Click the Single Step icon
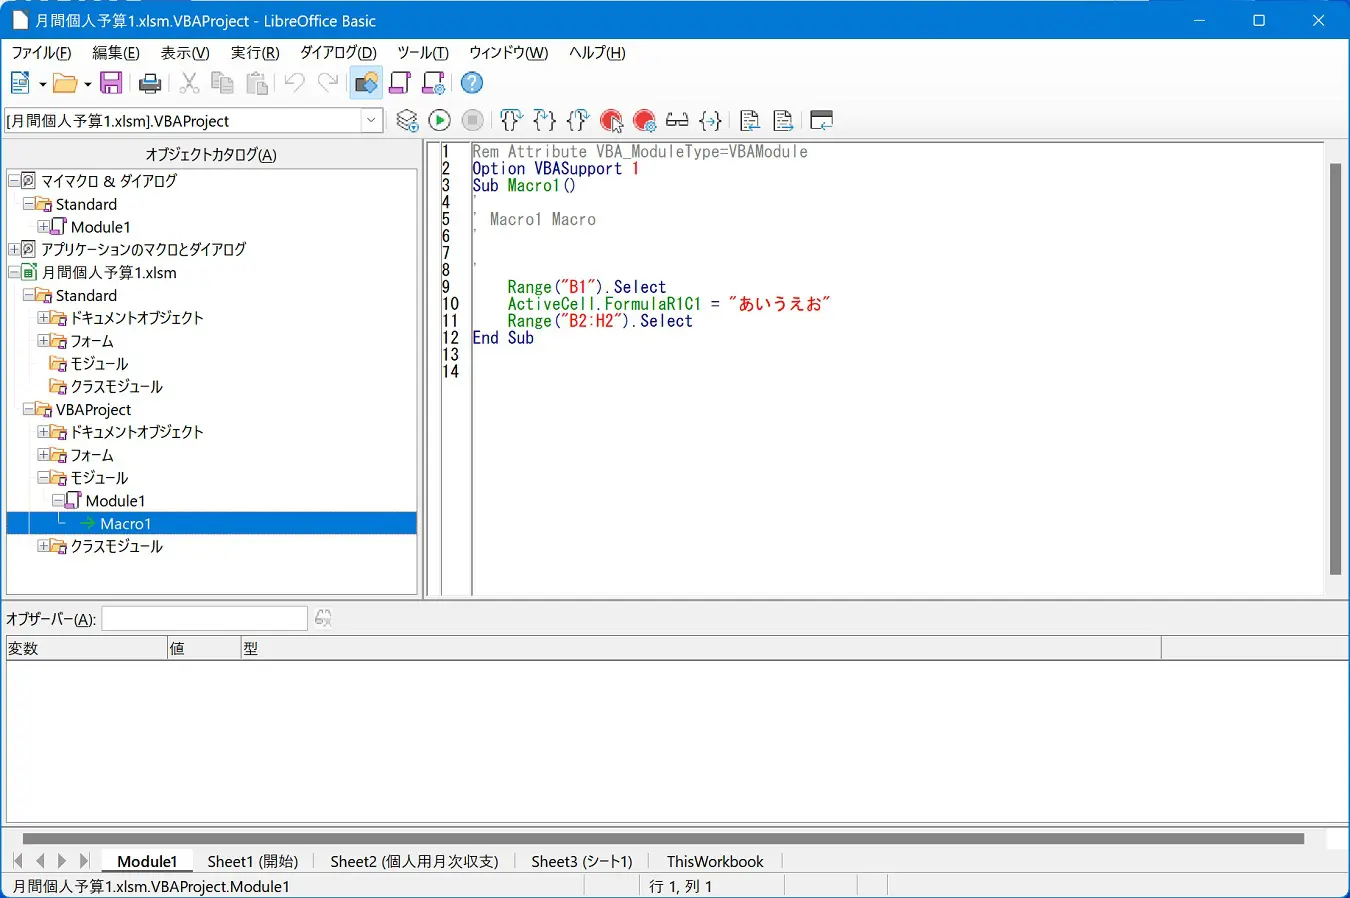 click(545, 121)
